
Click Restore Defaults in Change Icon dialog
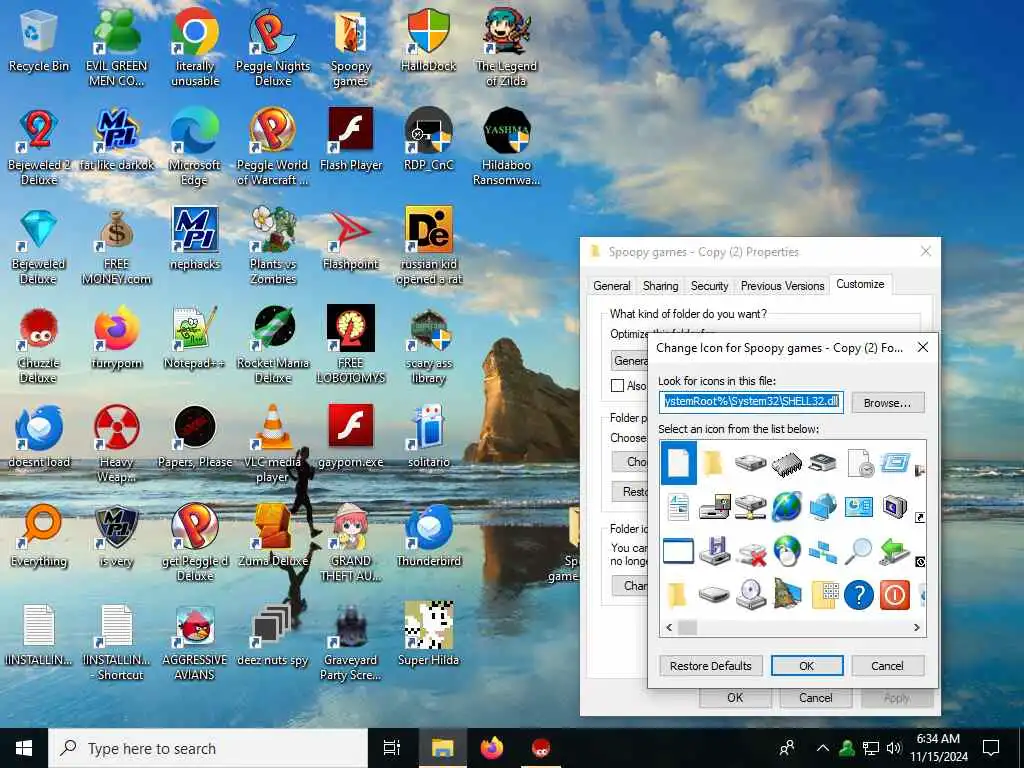point(711,665)
